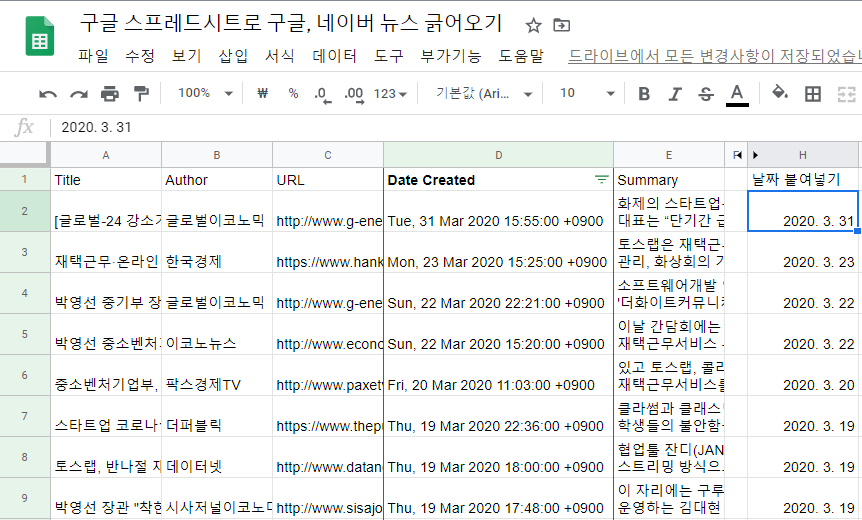Star this spreadsheet document
Image resolution: width=862 pixels, height=520 pixels.
(x=533, y=25)
